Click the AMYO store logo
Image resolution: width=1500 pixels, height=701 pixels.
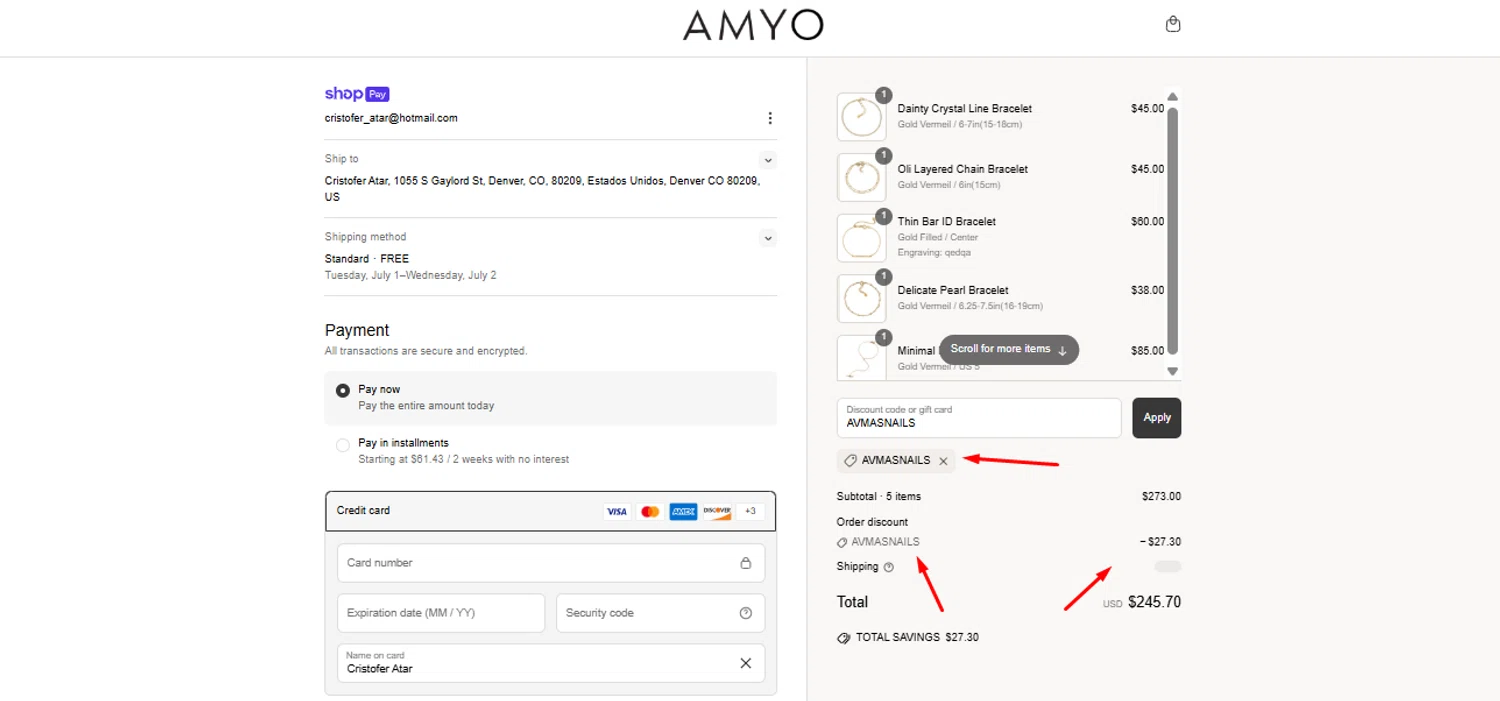click(x=753, y=25)
